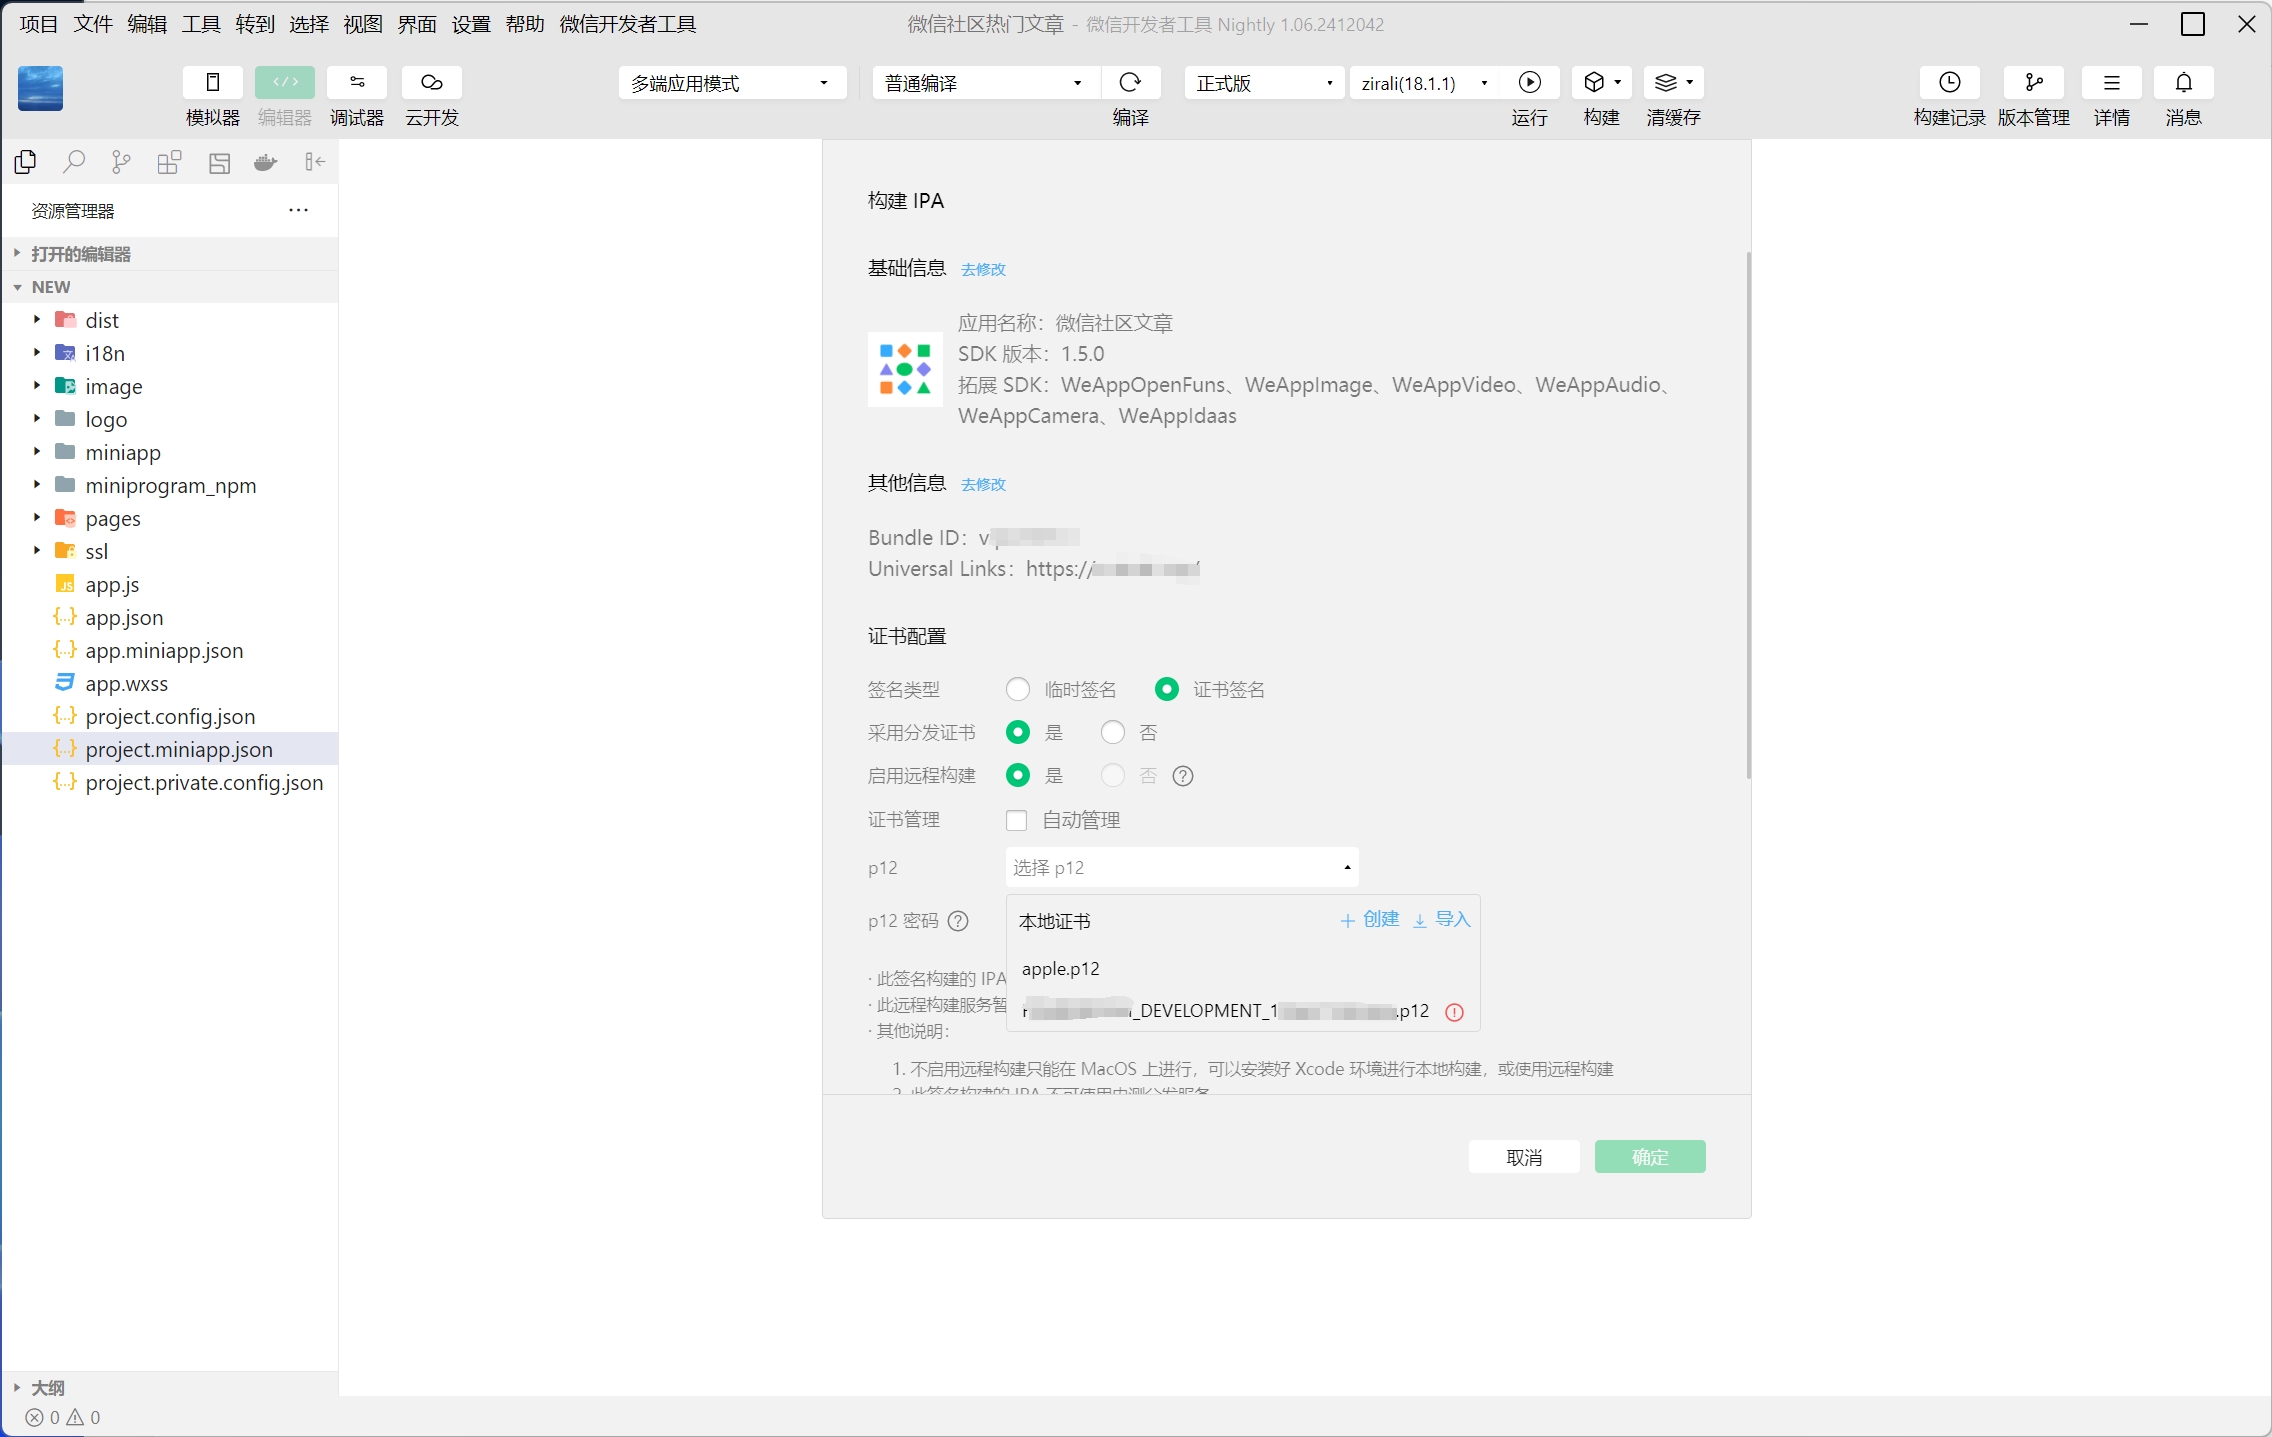Open the 项目 menu
Image resolution: width=2272 pixels, height=1437 pixels.
click(38, 24)
